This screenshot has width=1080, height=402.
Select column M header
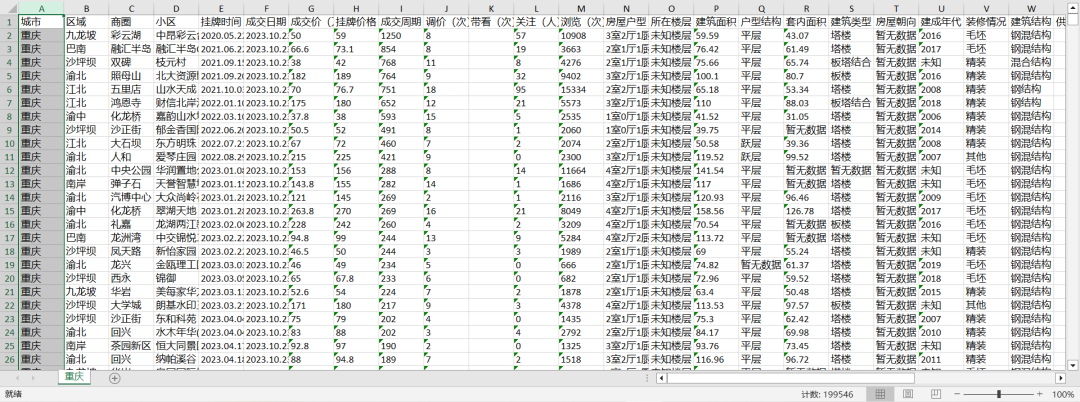581,8
